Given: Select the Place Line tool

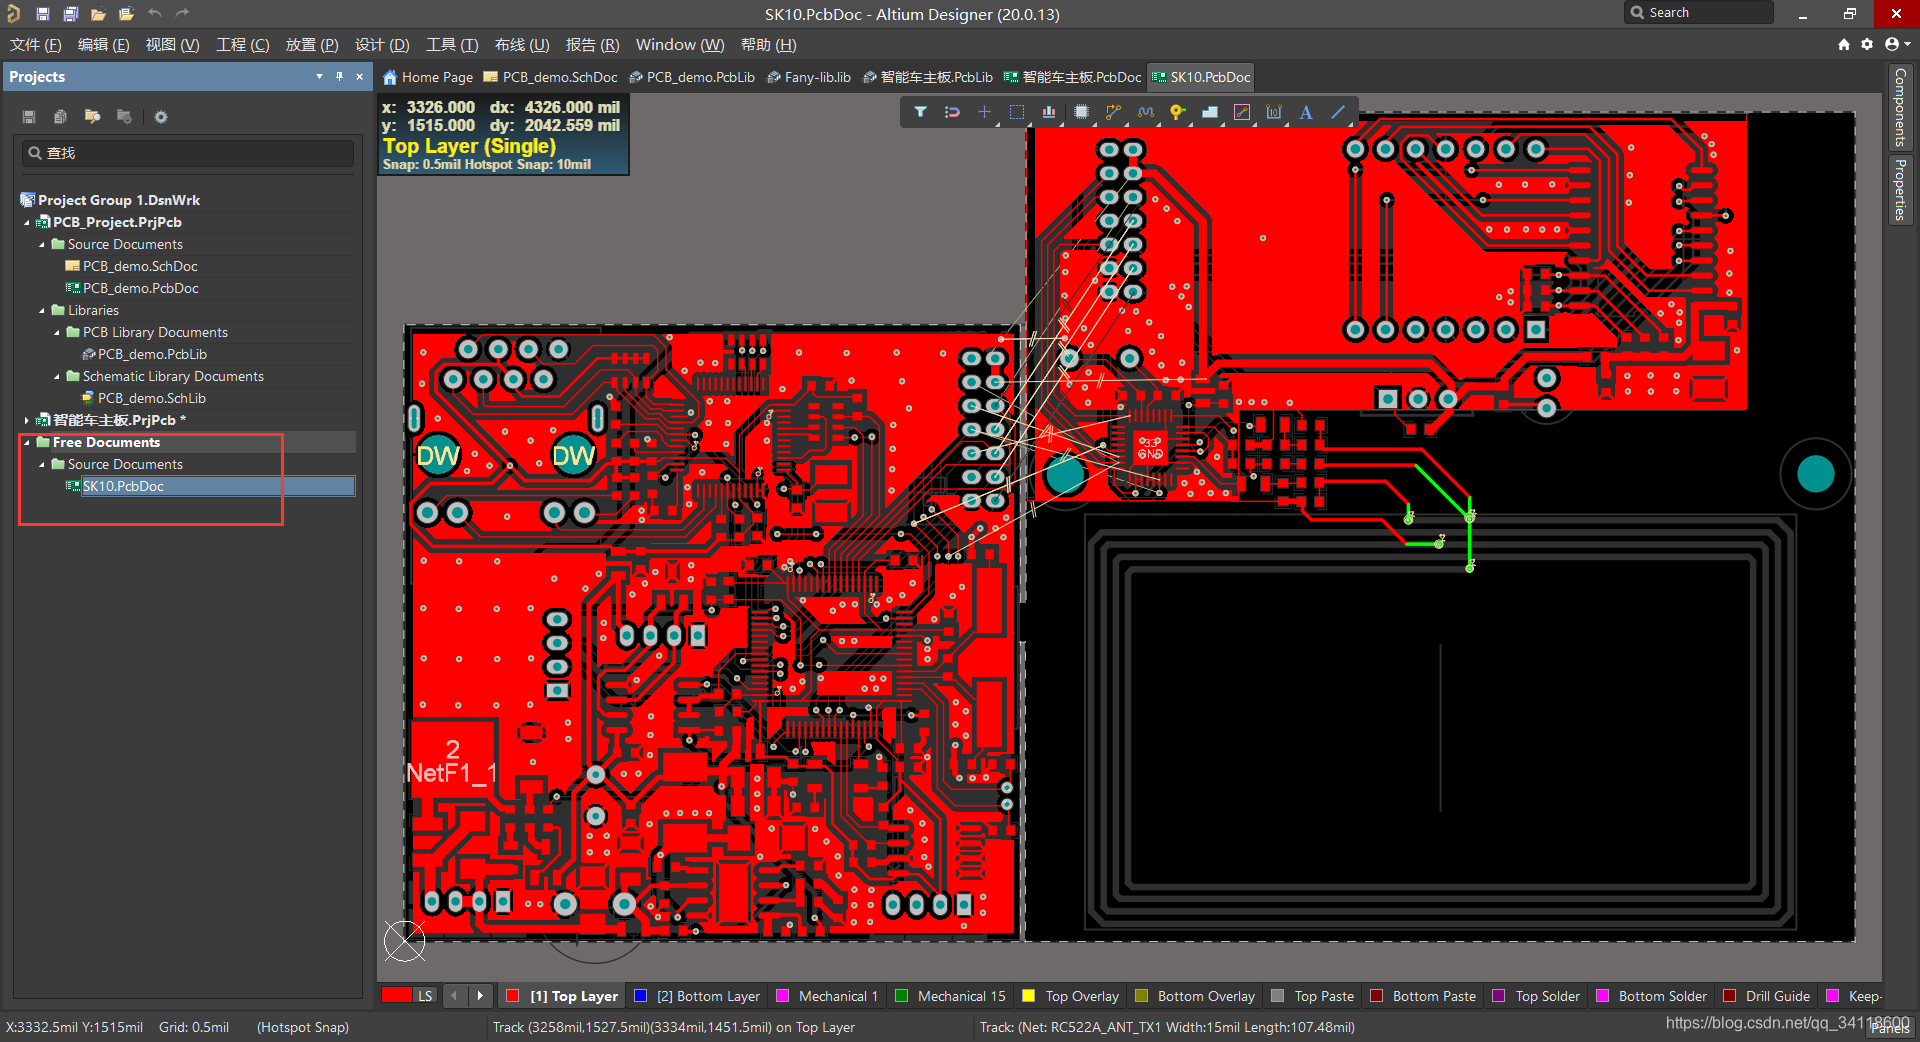Looking at the screenshot, I should (x=1339, y=112).
